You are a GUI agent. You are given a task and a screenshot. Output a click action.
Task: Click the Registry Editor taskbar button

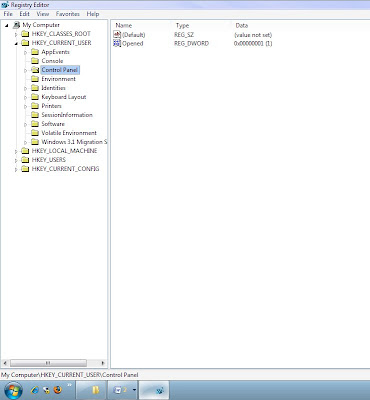(154, 390)
